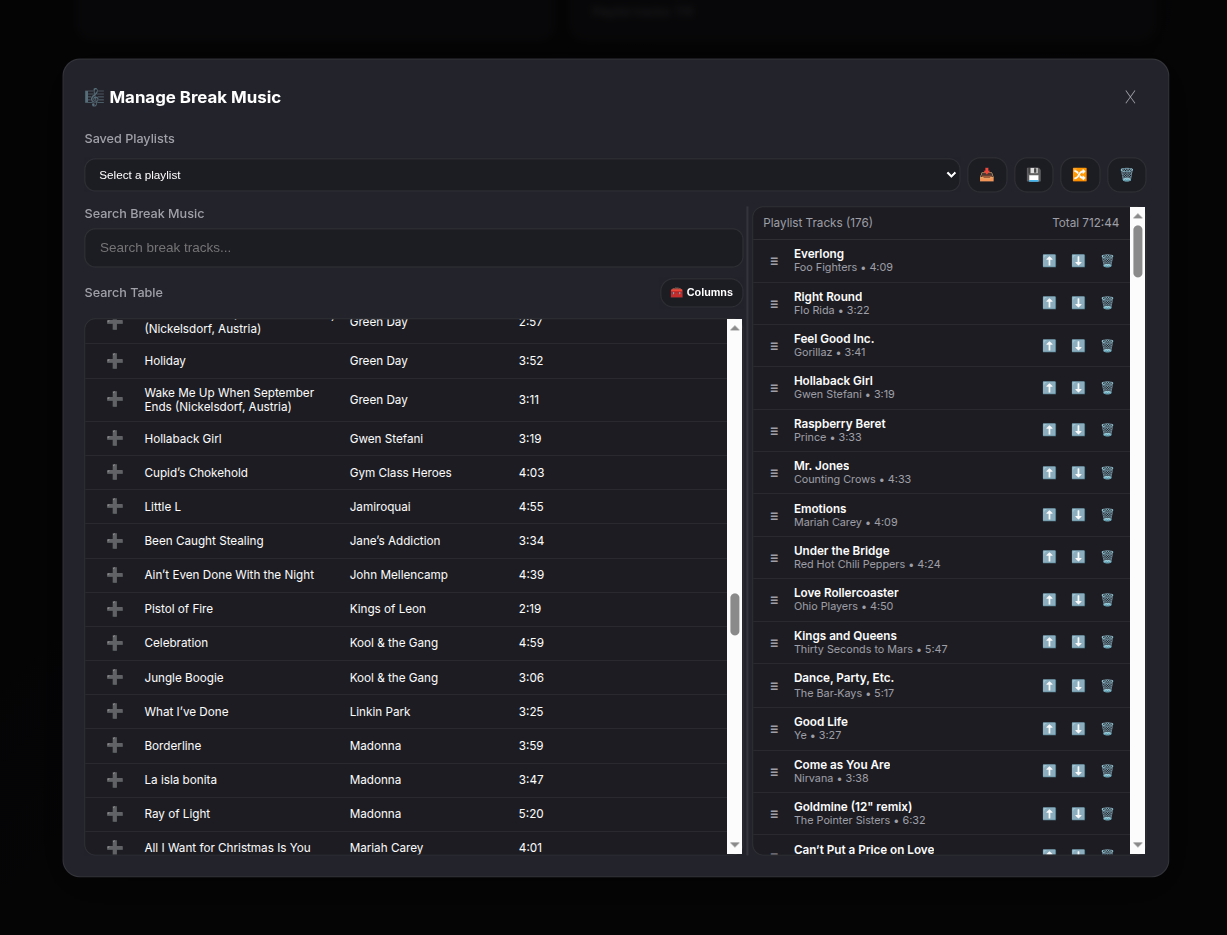This screenshot has width=1227, height=935.
Task: Remove Feel Good Inc. from the playlist
Action: [1107, 345]
